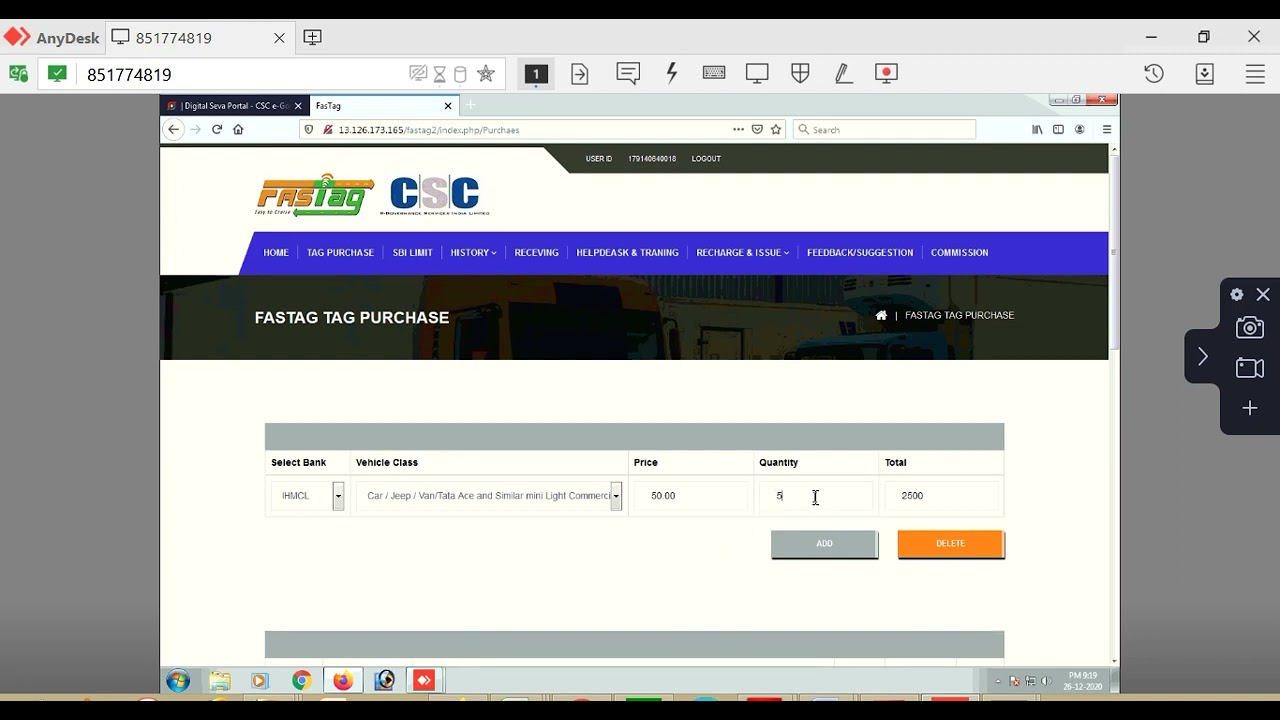Click the CSC logo
This screenshot has height=720, width=1280.
click(x=434, y=196)
